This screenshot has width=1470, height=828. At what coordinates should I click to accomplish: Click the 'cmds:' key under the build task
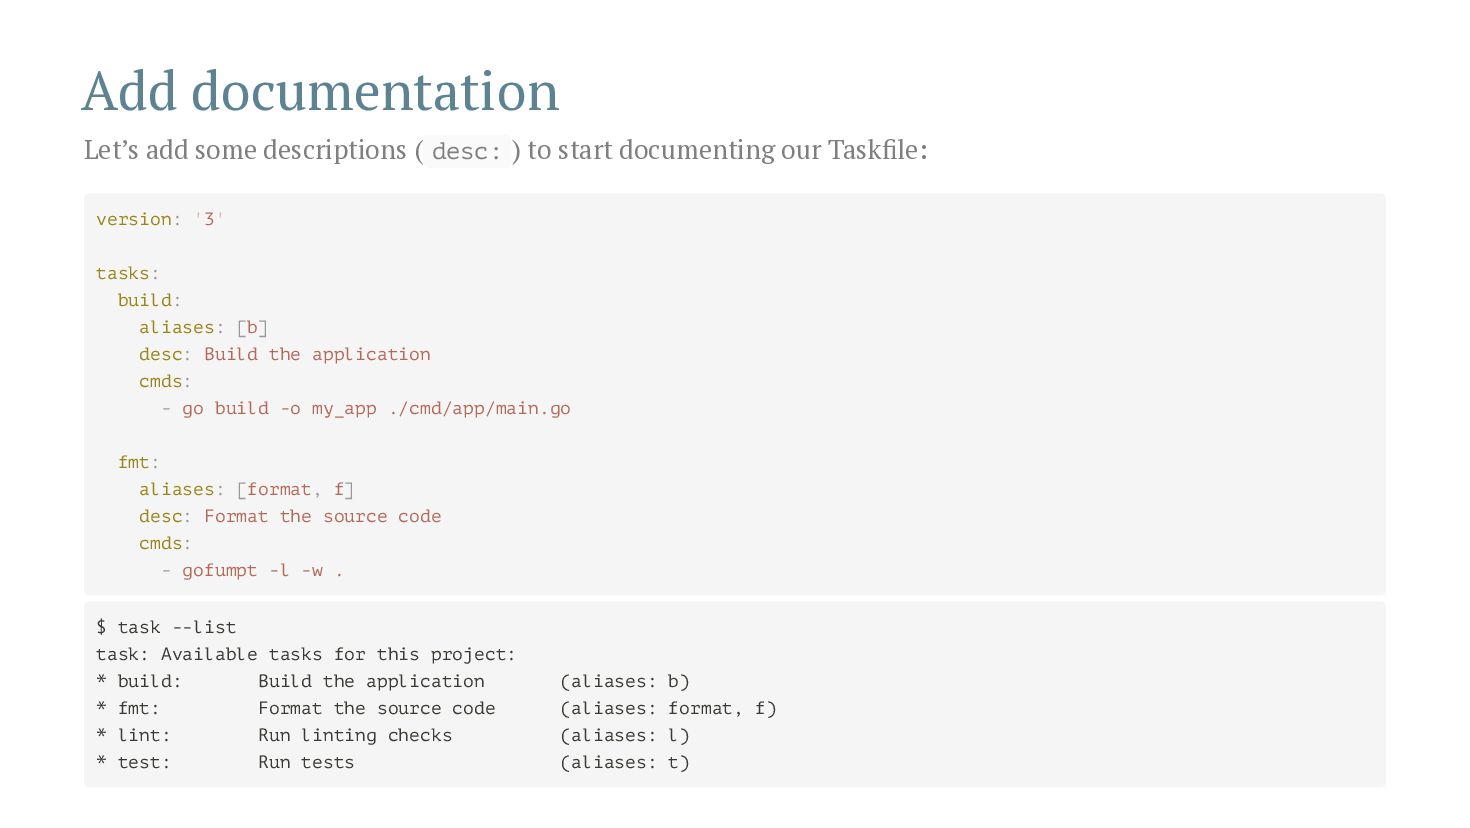coord(165,381)
